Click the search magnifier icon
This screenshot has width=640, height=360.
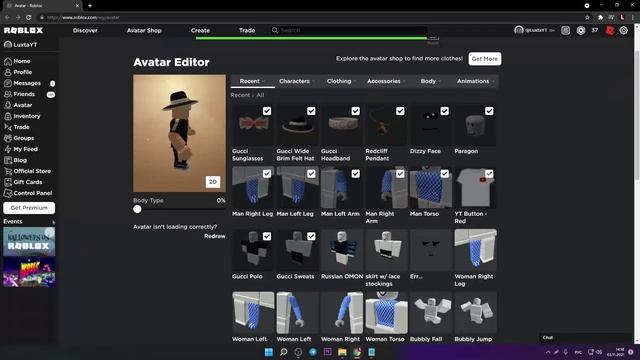point(275,30)
